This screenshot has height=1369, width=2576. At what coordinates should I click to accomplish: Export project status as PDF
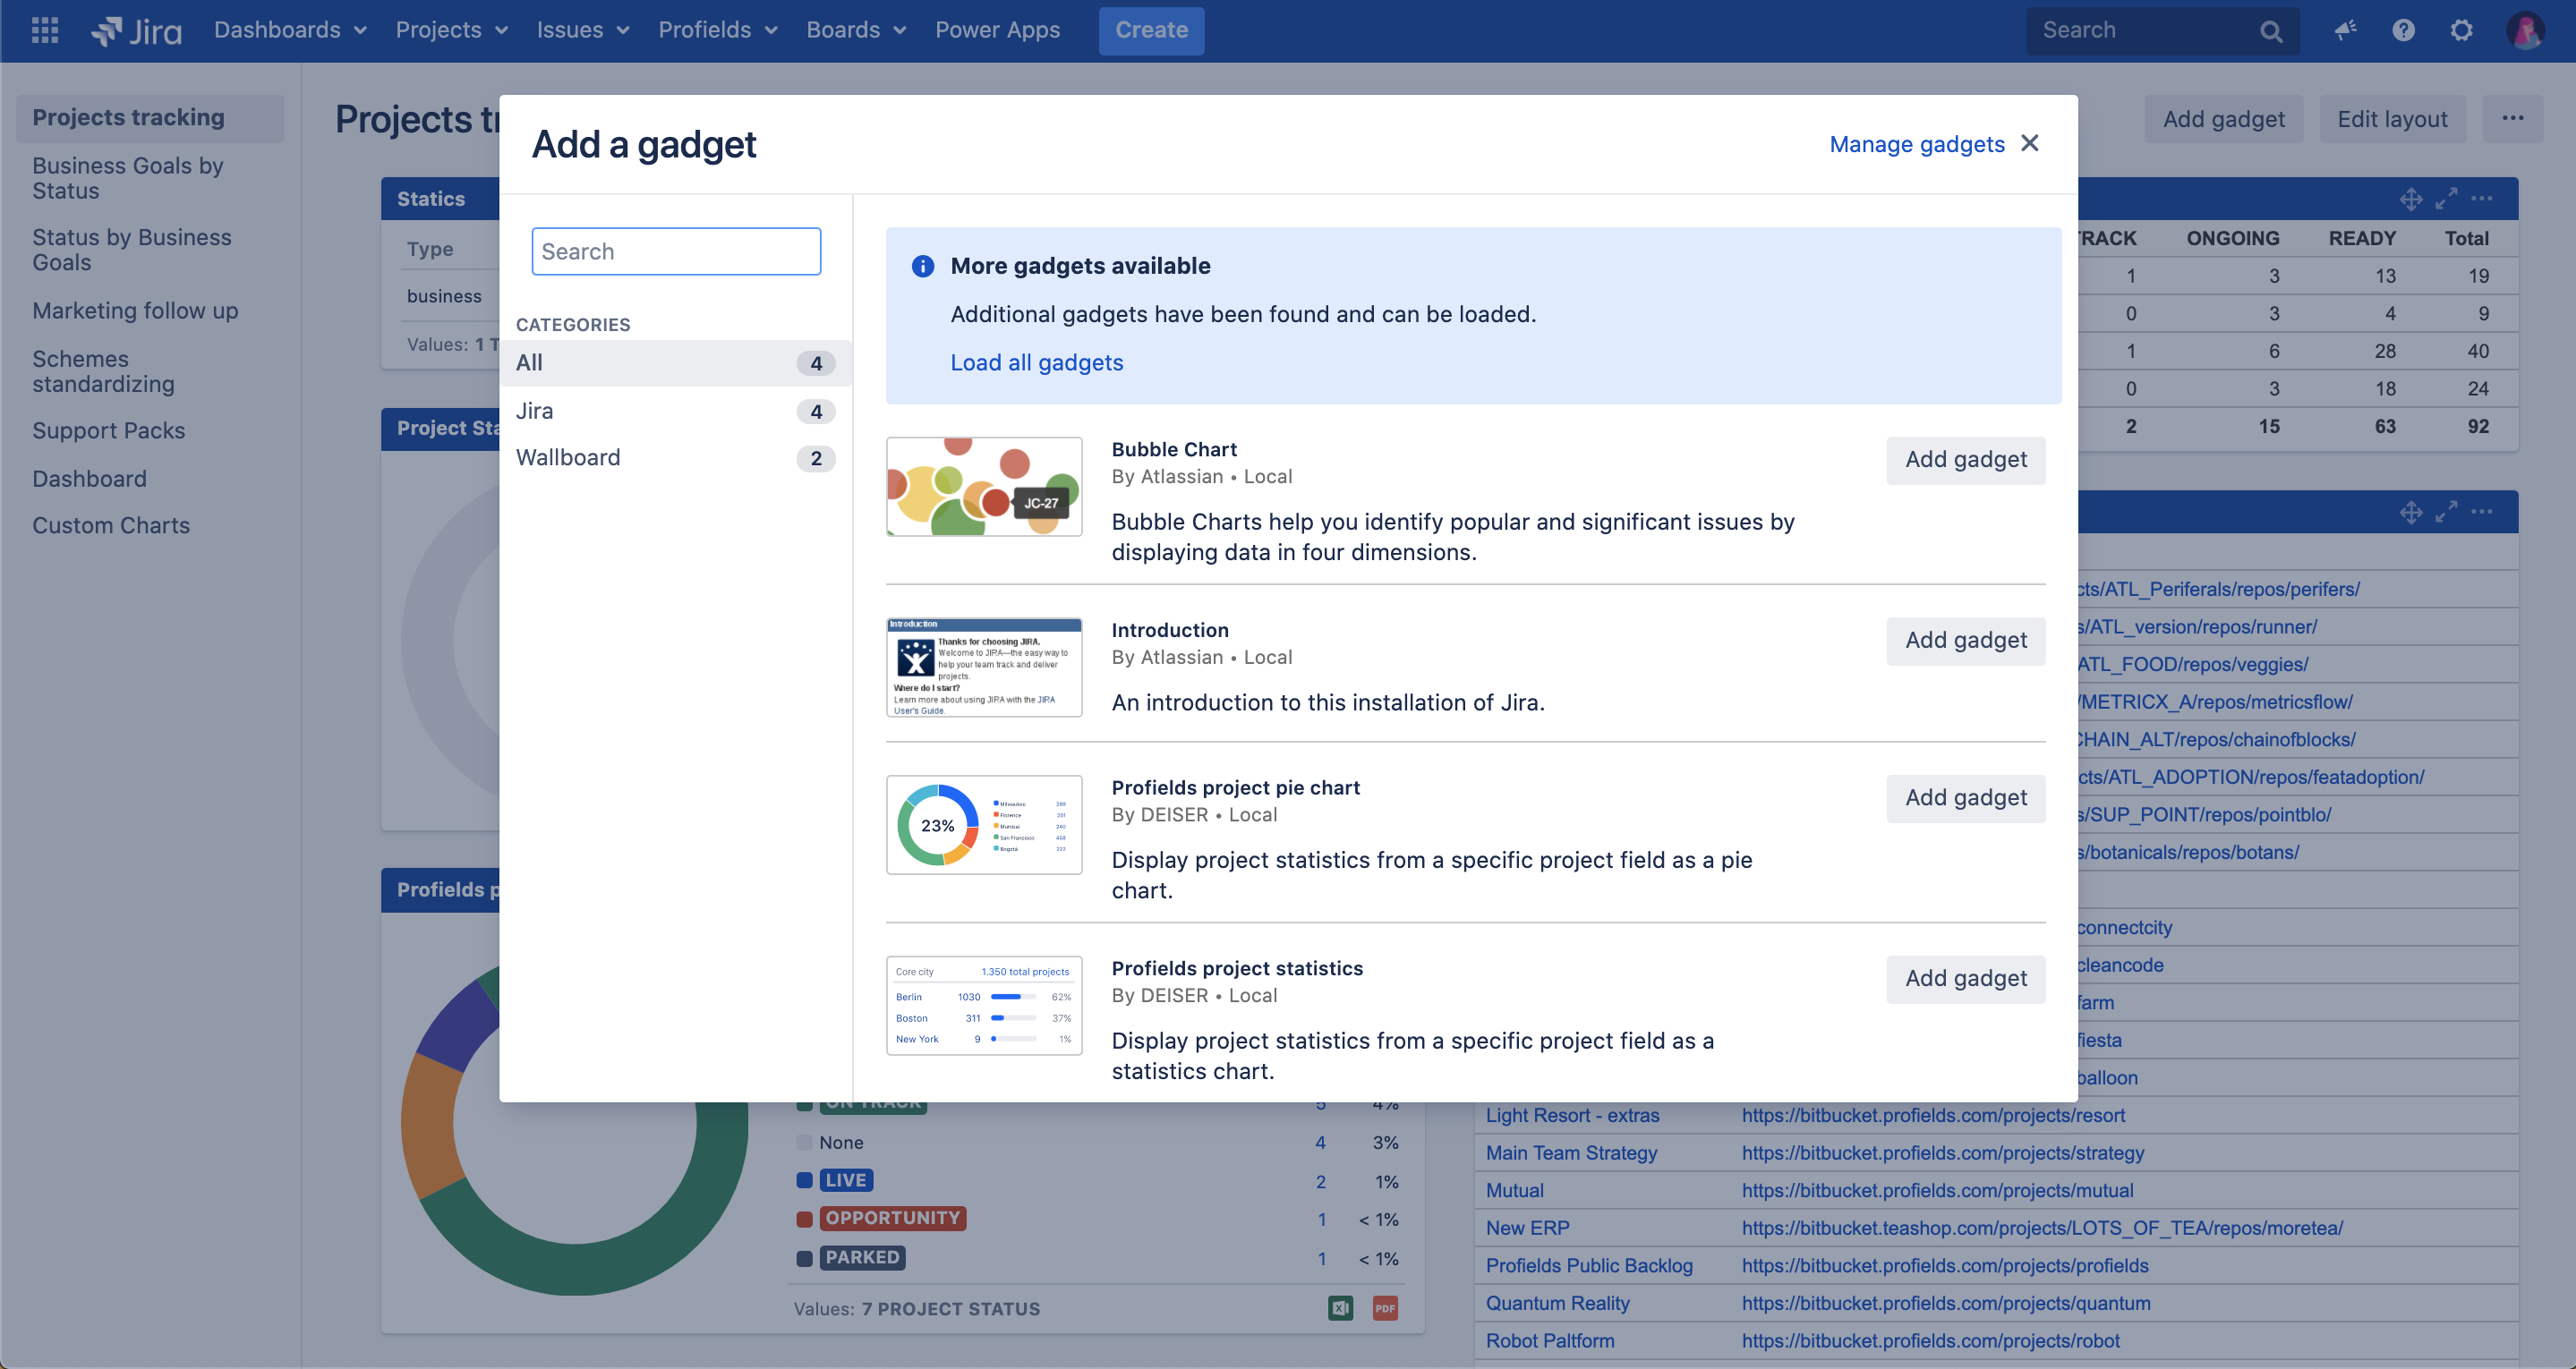pos(1385,1307)
